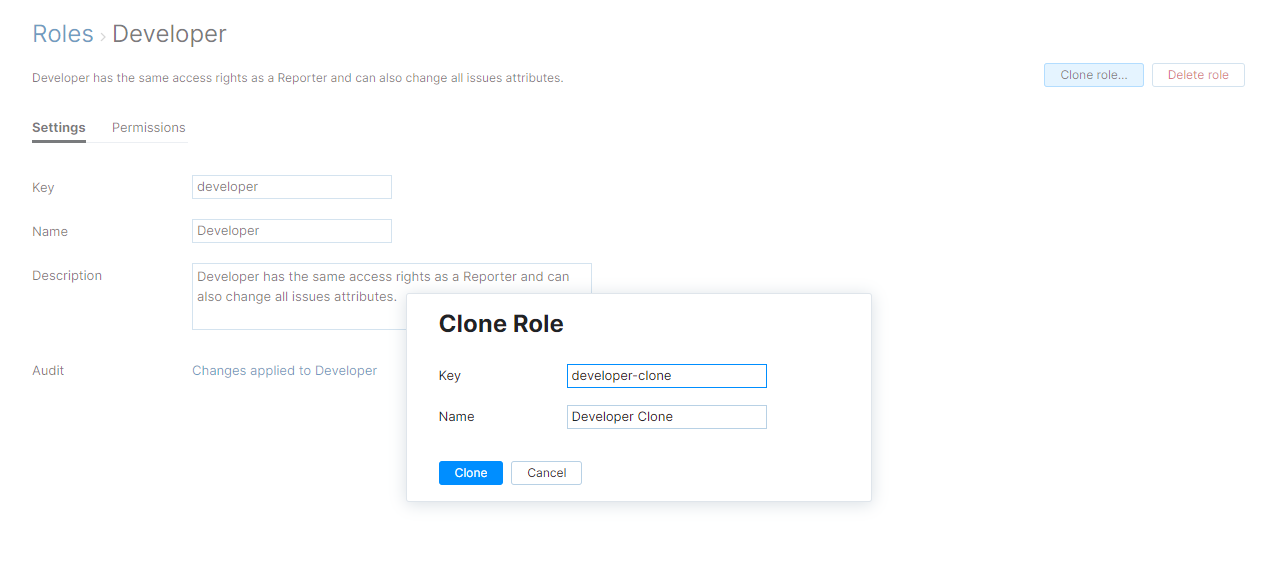Focus the Key field containing developer-clone
The width and height of the screenshot is (1276, 572).
pos(666,376)
